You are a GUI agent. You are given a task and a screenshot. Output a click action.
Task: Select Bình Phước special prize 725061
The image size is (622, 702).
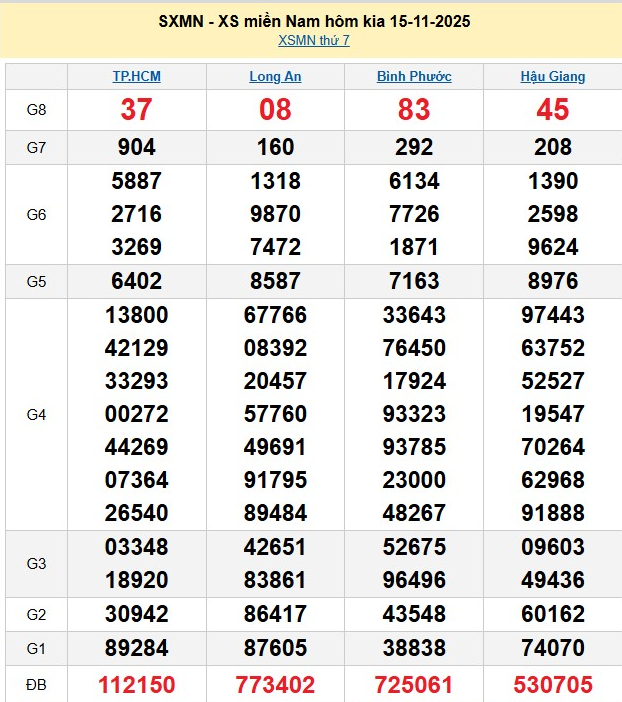click(x=414, y=685)
